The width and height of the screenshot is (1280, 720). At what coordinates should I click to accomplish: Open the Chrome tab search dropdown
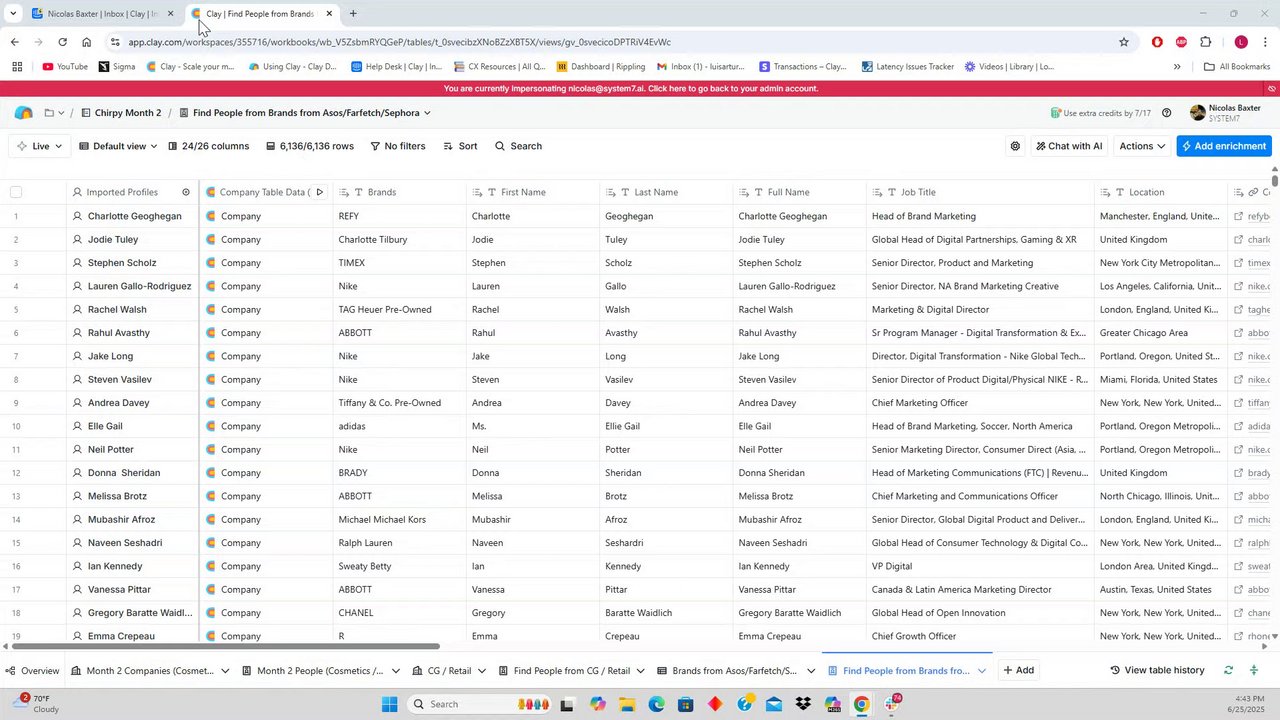pos(13,14)
